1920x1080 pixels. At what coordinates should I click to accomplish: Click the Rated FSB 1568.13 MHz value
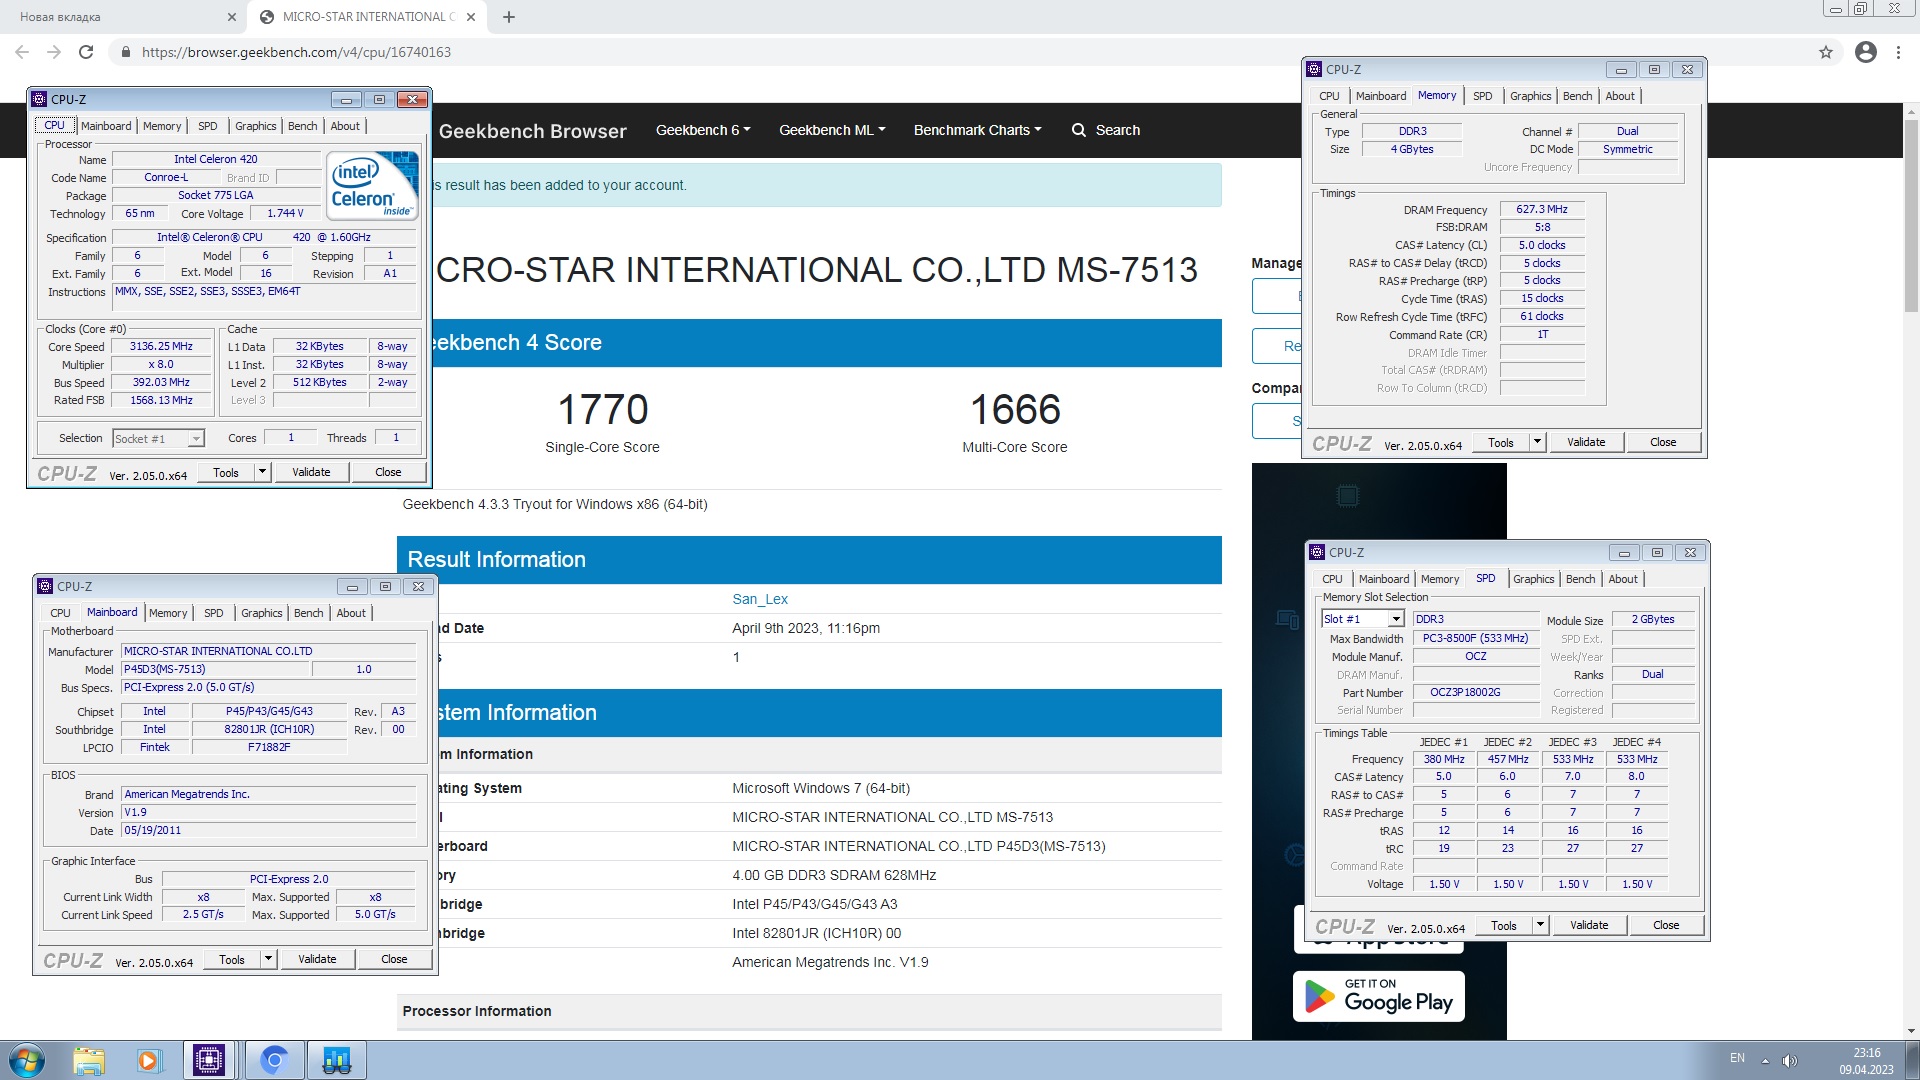(161, 400)
